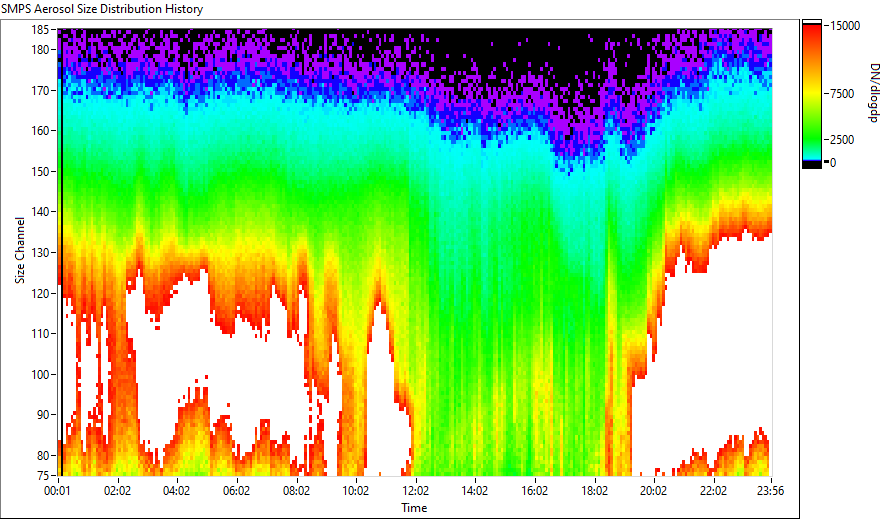Image resolution: width=884 pixels, height=519 pixels.
Task: Click the 12:02 time tick label
Action: (x=415, y=491)
